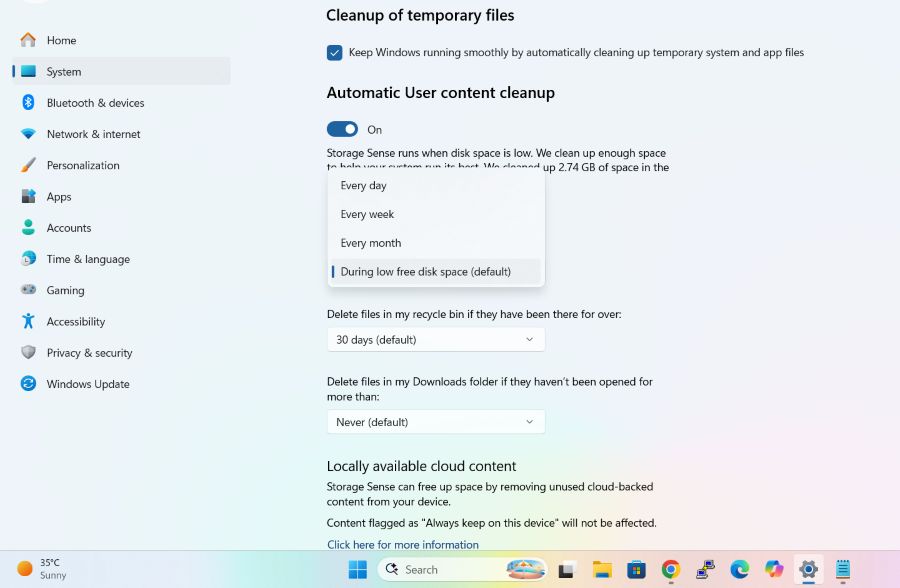The height and width of the screenshot is (588, 900).
Task: Choose During low free disk space option
Action: [436, 272]
